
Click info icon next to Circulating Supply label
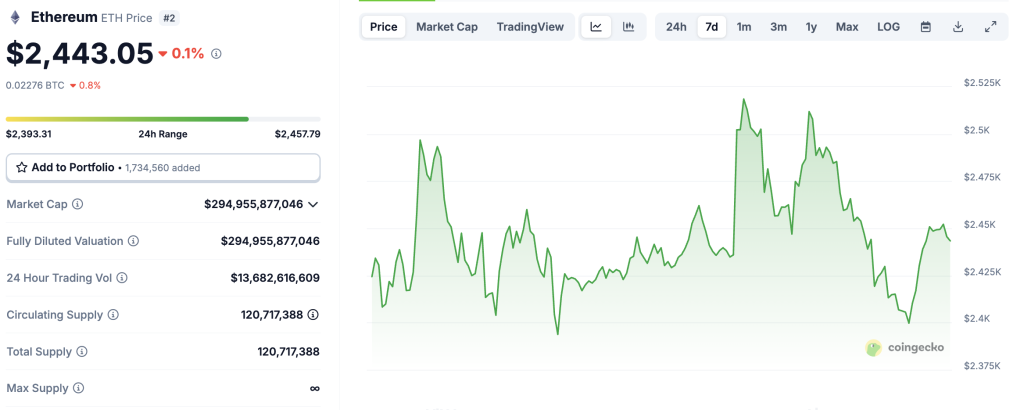[113, 315]
